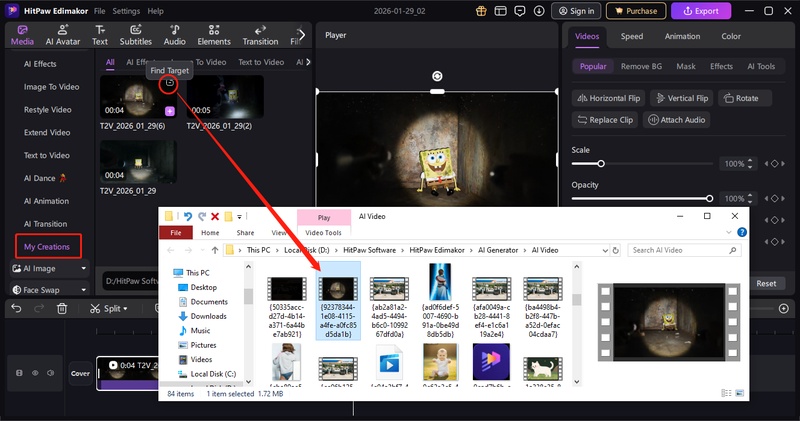Click the Find Target icon on first clip

[170, 83]
